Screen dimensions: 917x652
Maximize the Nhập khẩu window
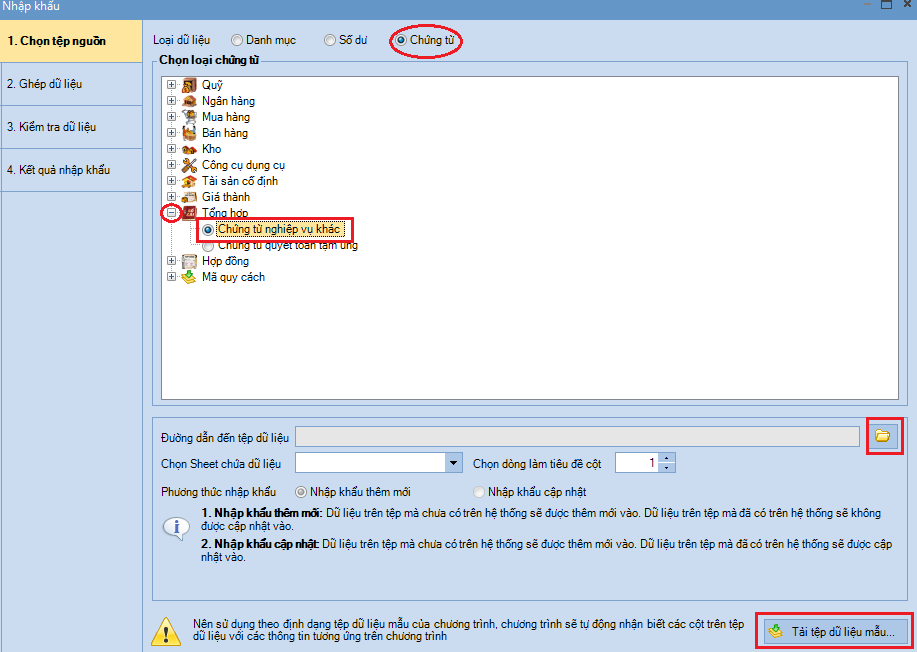[887, 5]
